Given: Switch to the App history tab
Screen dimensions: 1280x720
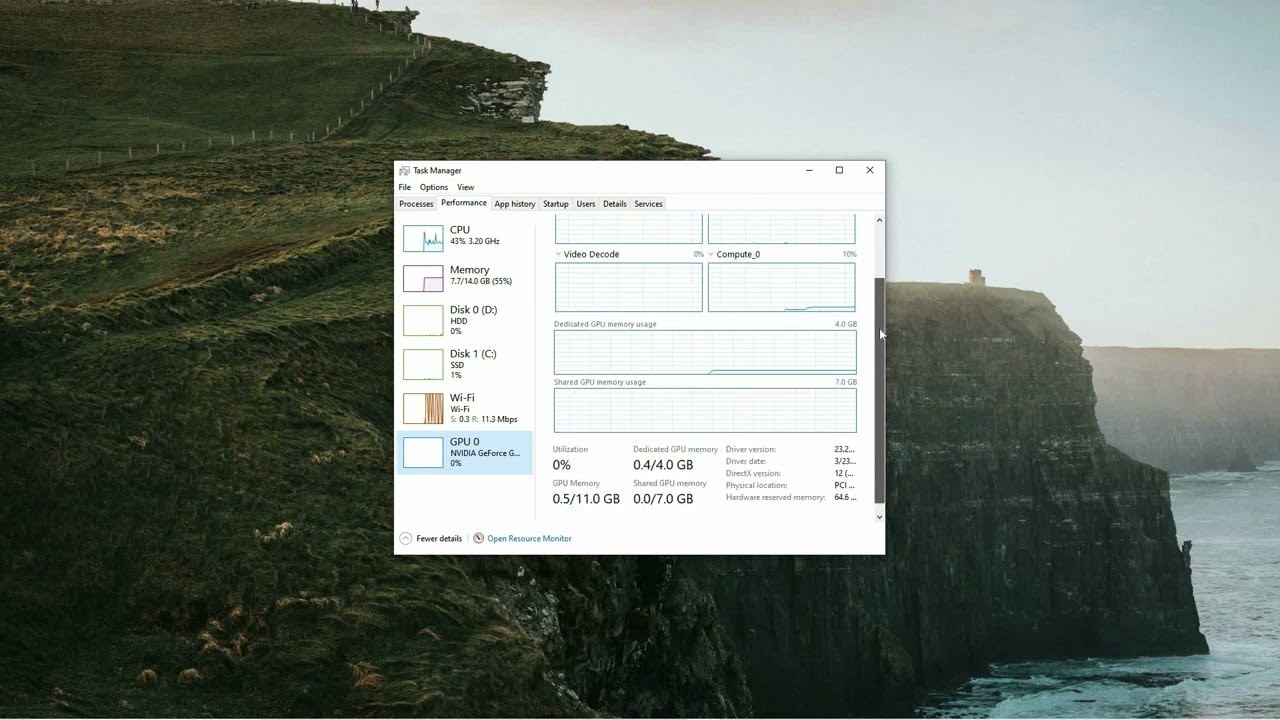Looking at the screenshot, I should coord(515,204).
